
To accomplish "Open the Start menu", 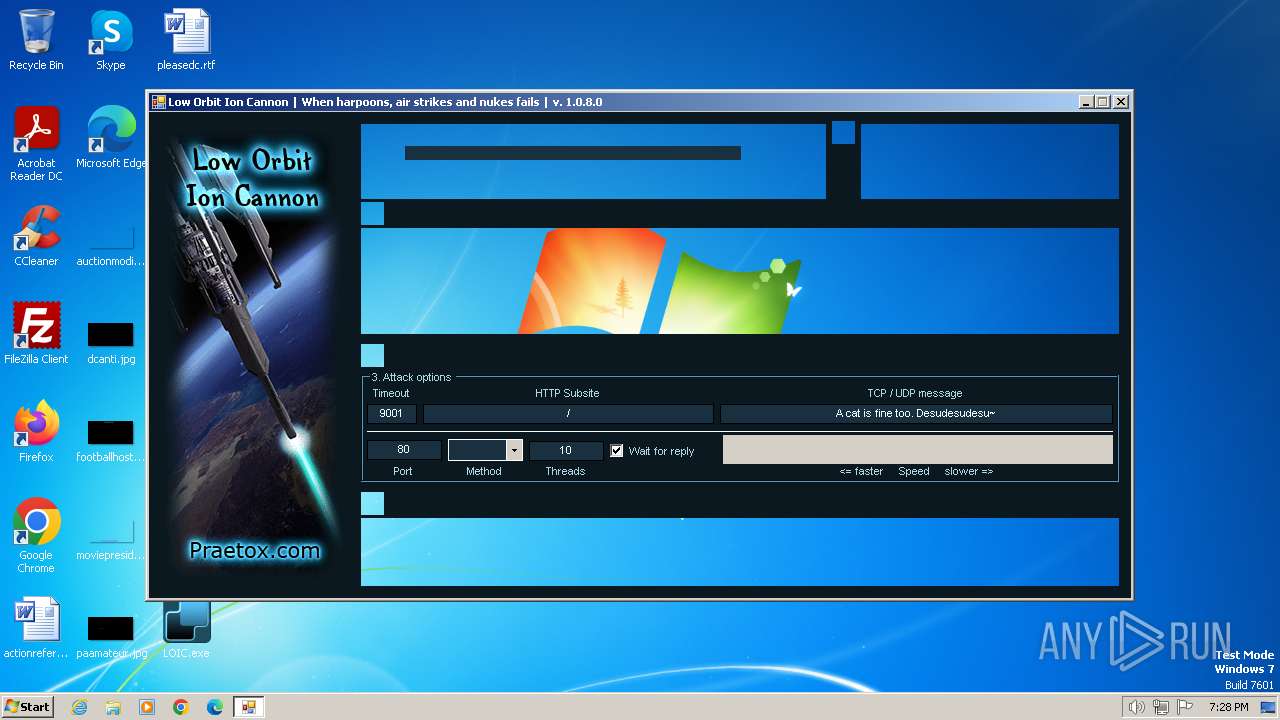I will click(x=27, y=706).
